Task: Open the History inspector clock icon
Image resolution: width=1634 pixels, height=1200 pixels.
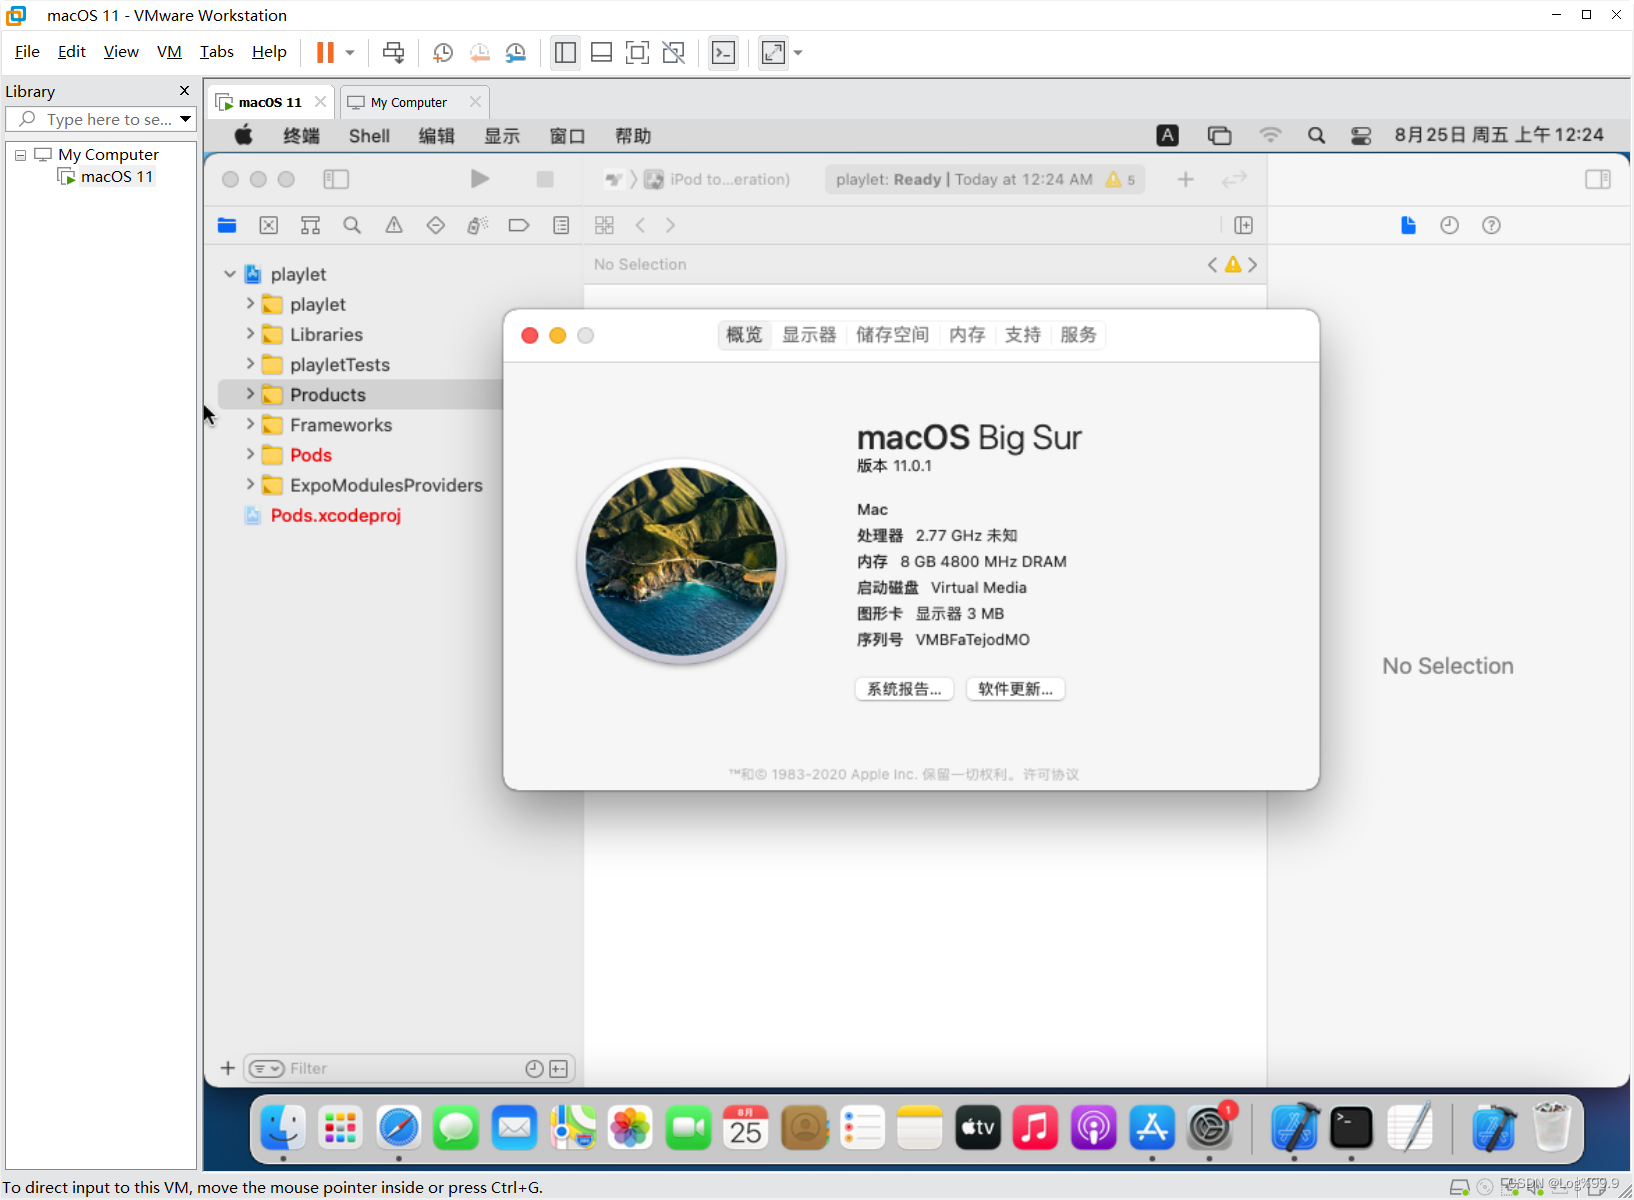Action: coord(1450,225)
